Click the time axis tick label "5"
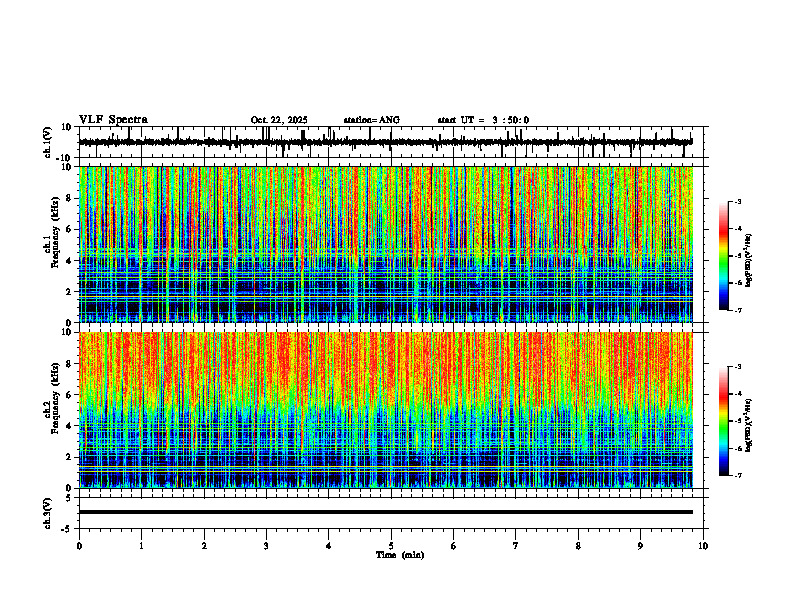This screenshot has height=612, width=792. tap(391, 546)
